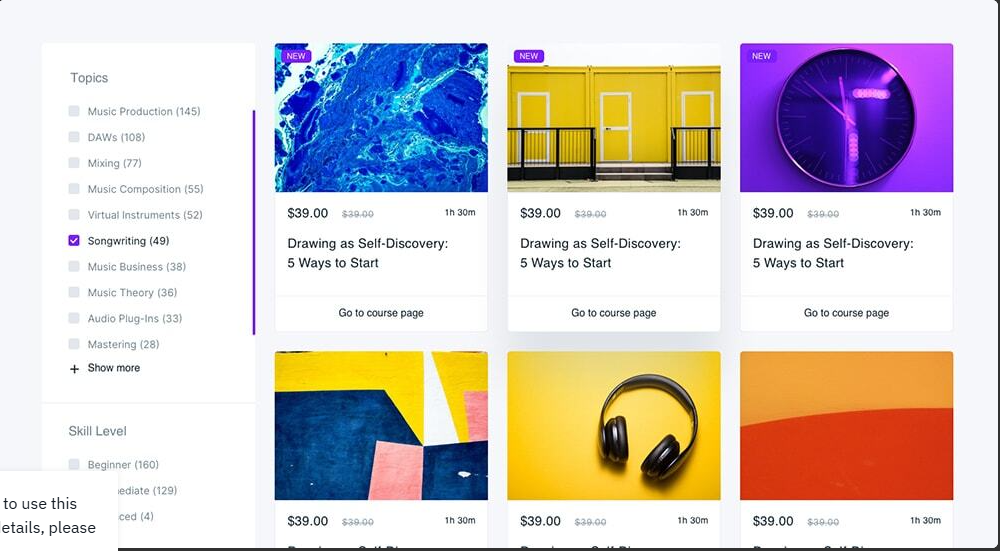Tick the Beginner skill level checkbox
This screenshot has width=1000, height=551.
click(74, 464)
